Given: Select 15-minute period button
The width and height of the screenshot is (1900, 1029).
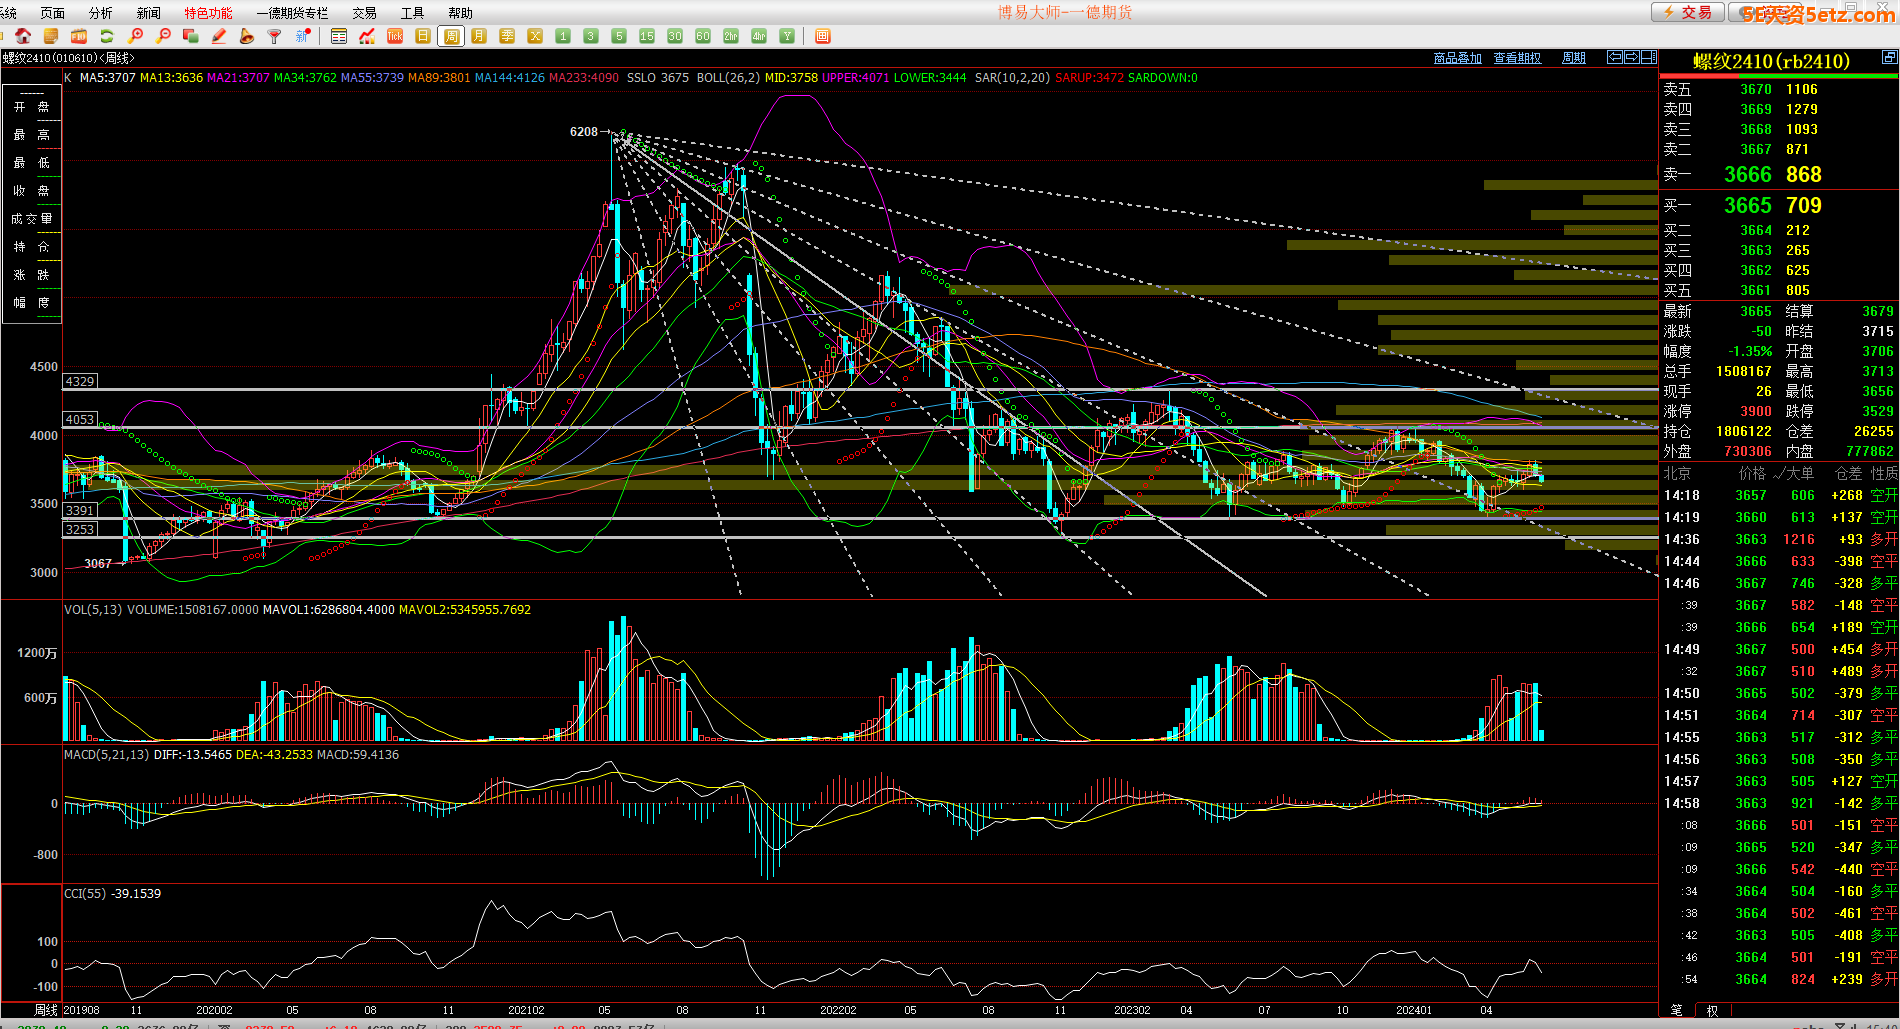Looking at the screenshot, I should (x=647, y=36).
